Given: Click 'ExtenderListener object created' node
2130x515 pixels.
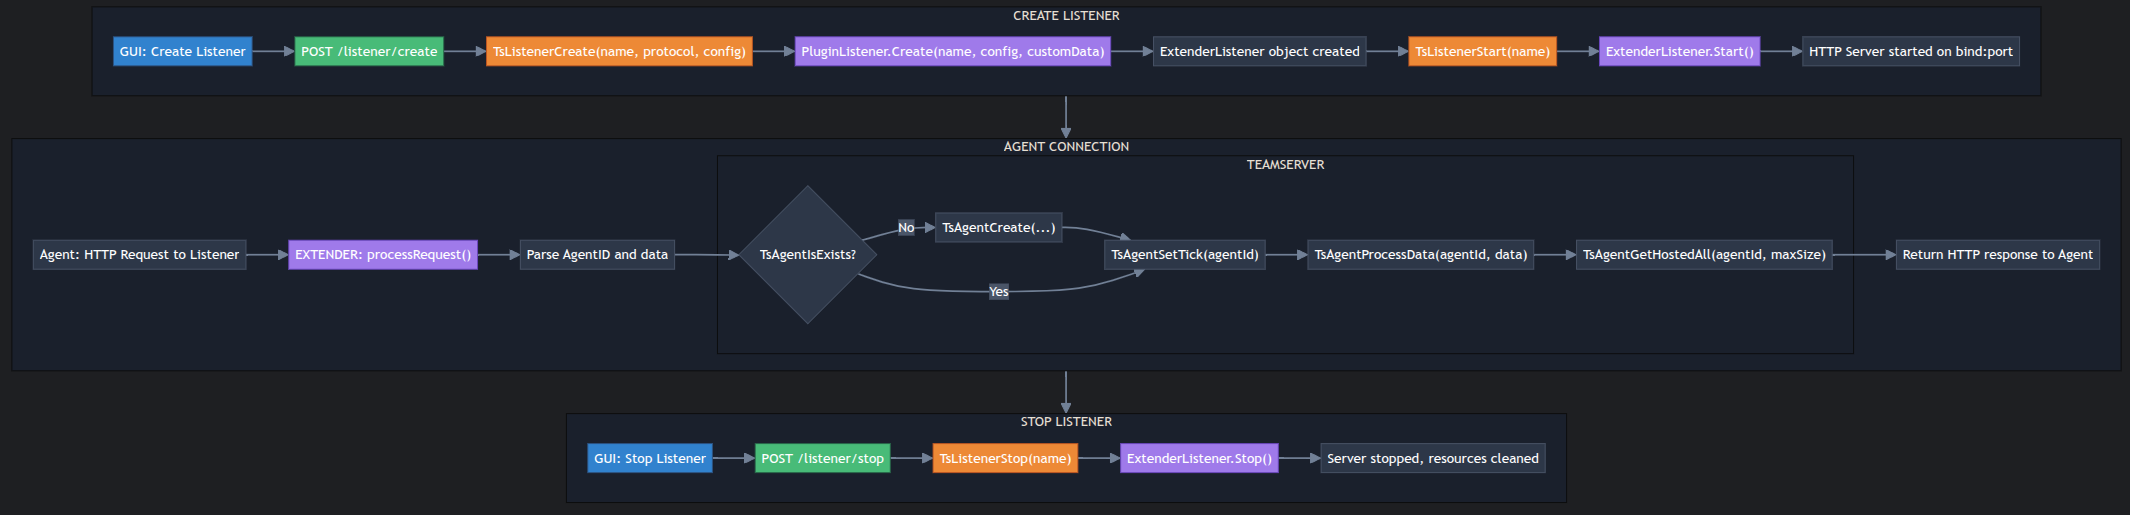Looking at the screenshot, I should coord(1259,52).
